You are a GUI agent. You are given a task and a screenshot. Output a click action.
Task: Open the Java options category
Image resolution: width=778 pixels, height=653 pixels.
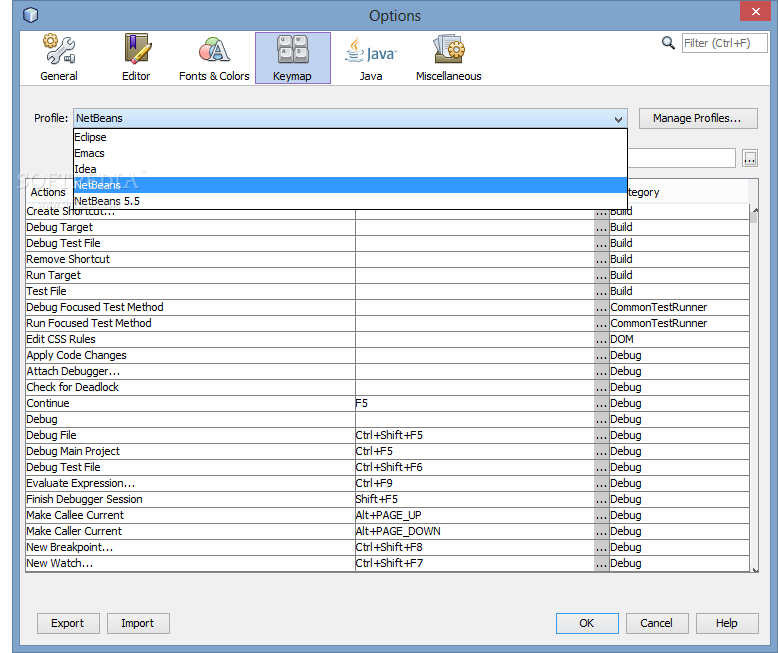pyautogui.click(x=371, y=58)
